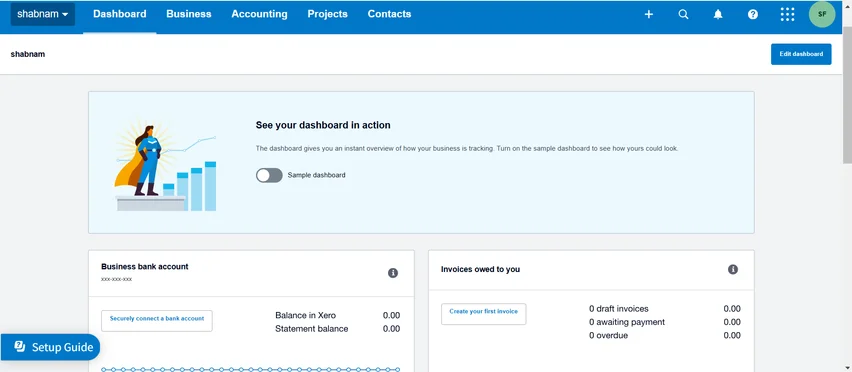Expand the shabnam organisation dropdown
Screen dimensions: 852x372
43,14
